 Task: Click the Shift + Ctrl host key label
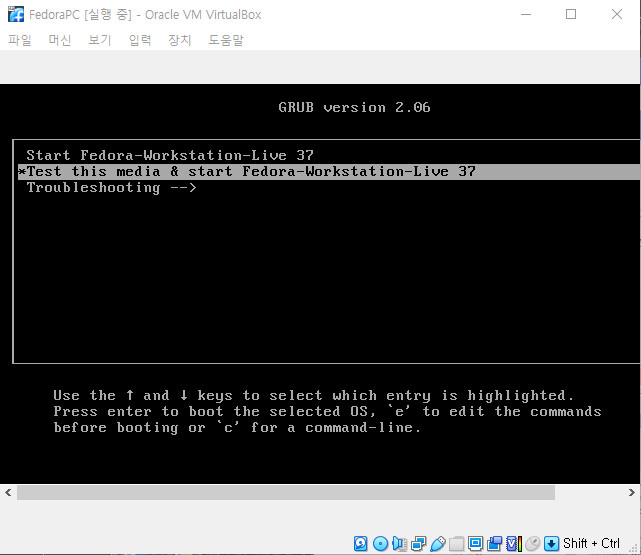(591, 544)
